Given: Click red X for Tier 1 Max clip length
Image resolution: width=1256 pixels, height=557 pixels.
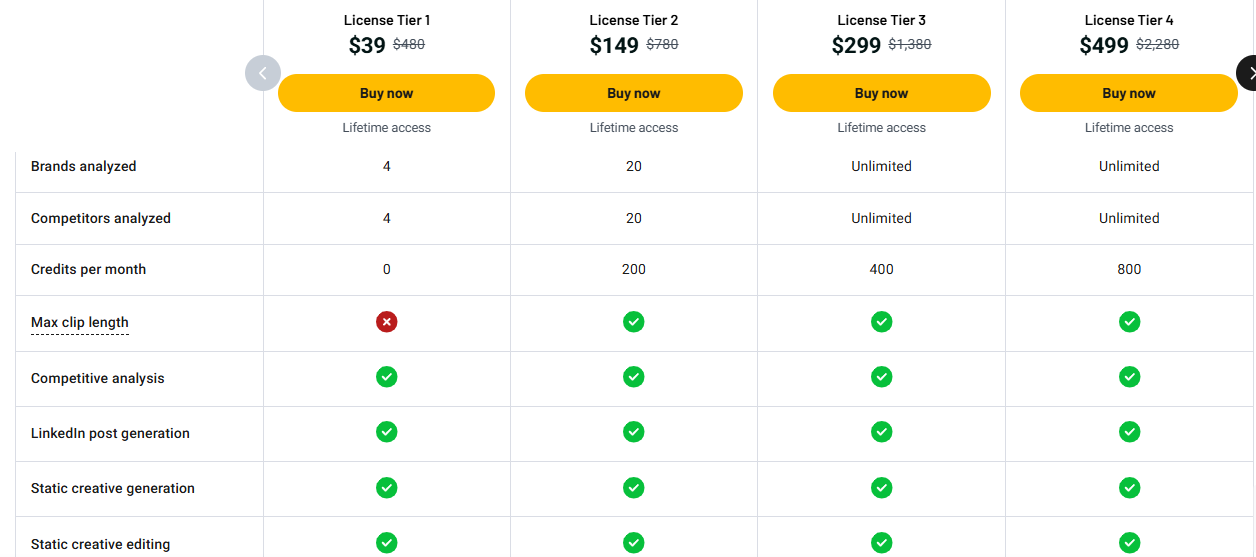Looking at the screenshot, I should (x=387, y=322).
